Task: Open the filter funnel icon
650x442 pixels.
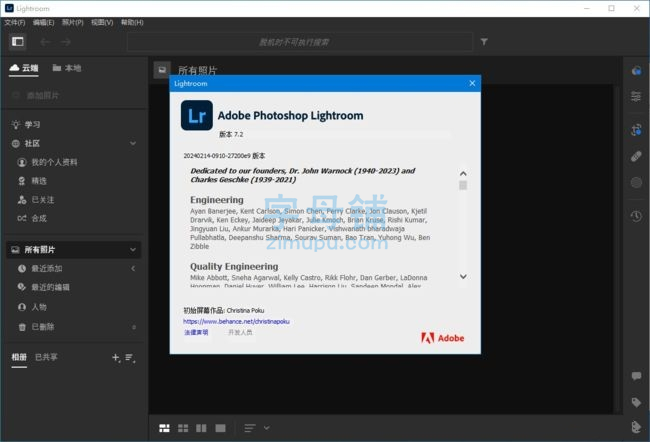Action: [x=484, y=42]
